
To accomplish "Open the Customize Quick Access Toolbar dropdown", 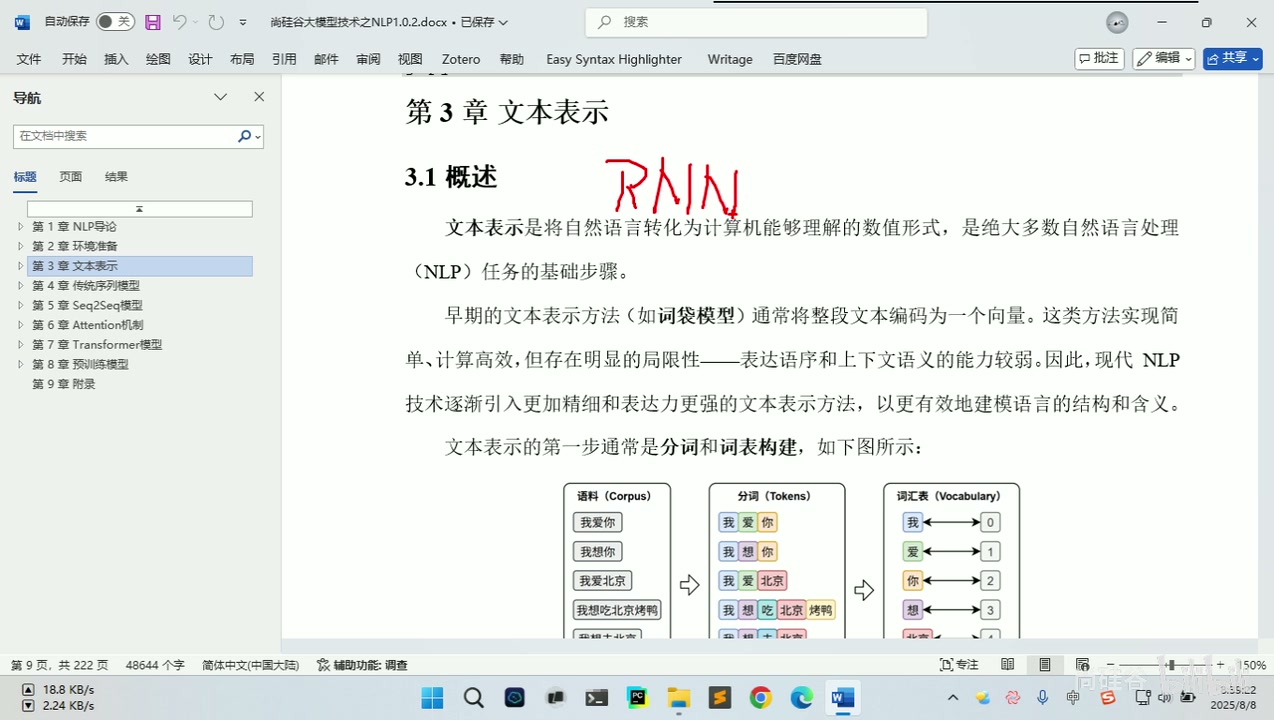I will pos(243,22).
